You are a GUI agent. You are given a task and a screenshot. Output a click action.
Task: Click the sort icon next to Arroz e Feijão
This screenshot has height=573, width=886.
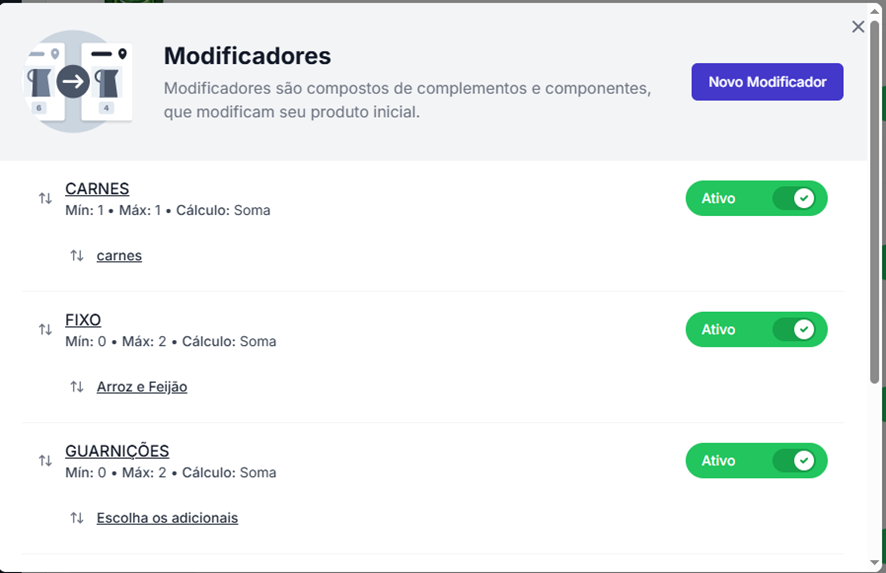pyautogui.click(x=77, y=386)
